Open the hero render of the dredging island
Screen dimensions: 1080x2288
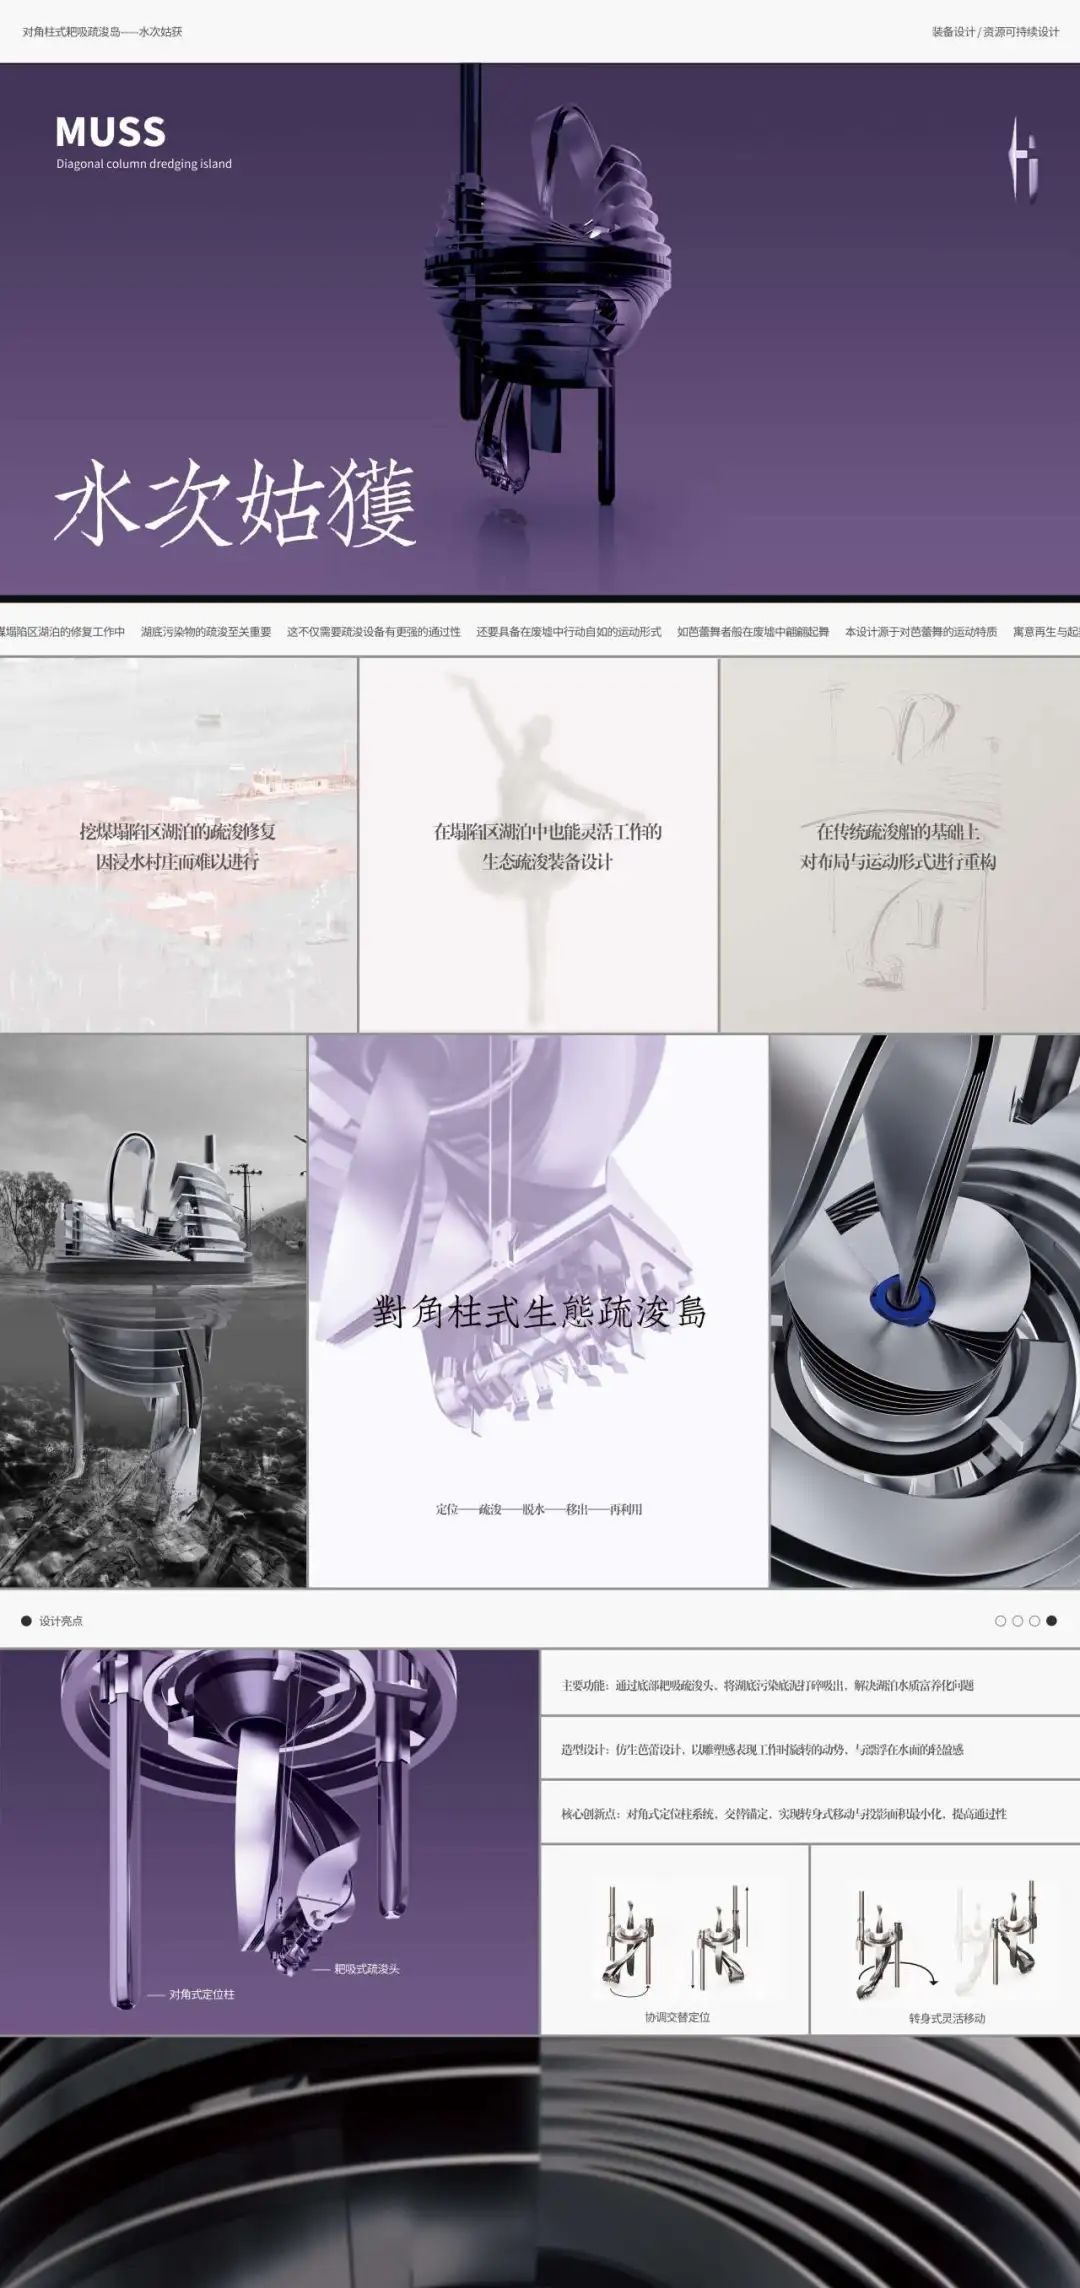tap(548, 285)
